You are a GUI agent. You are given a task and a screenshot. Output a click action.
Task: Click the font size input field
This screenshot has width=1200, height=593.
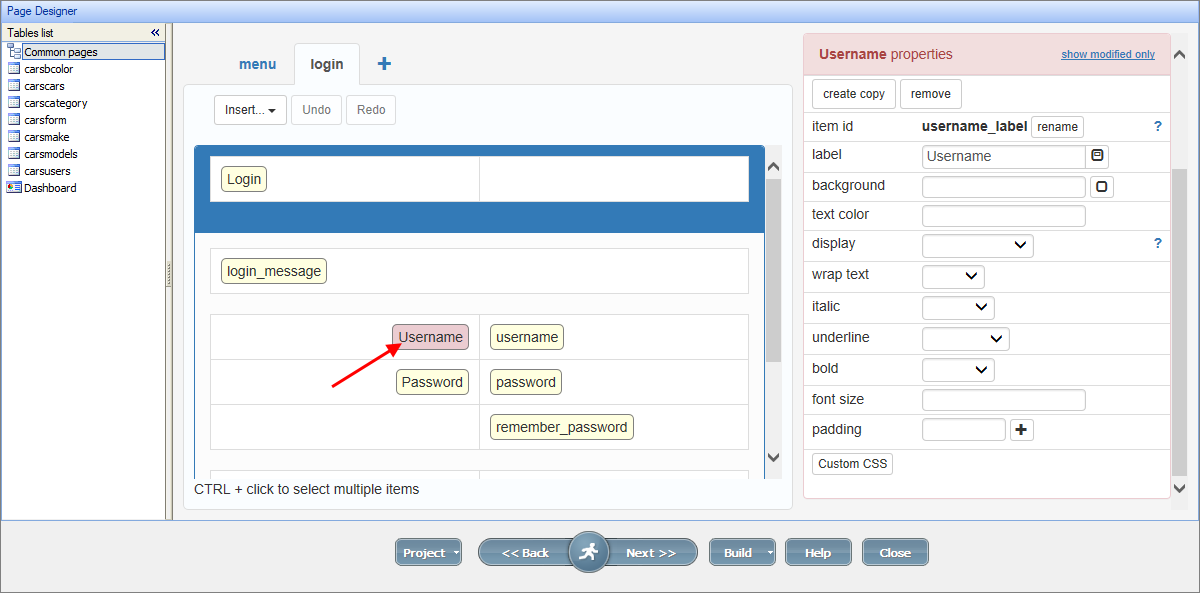click(x=1003, y=400)
